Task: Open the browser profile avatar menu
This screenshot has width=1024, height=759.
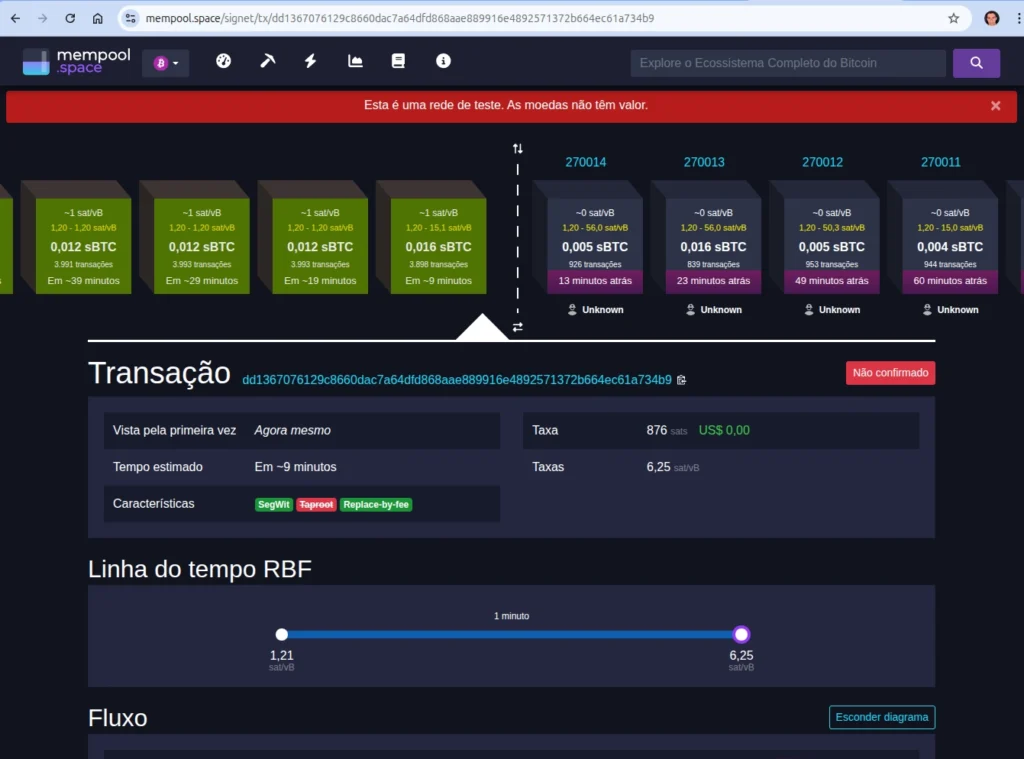Action: click(x=990, y=17)
